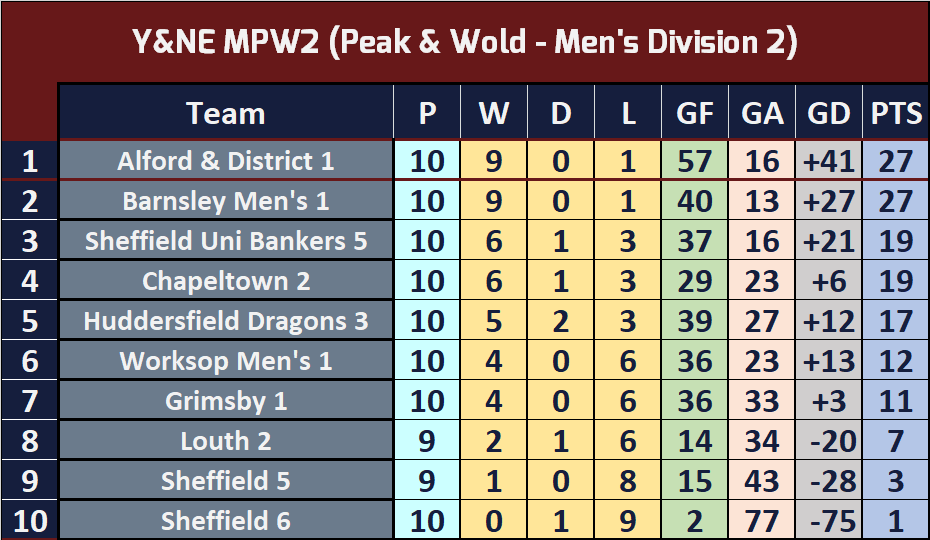Select the GF column header
This screenshot has height=540, width=930.
point(695,113)
